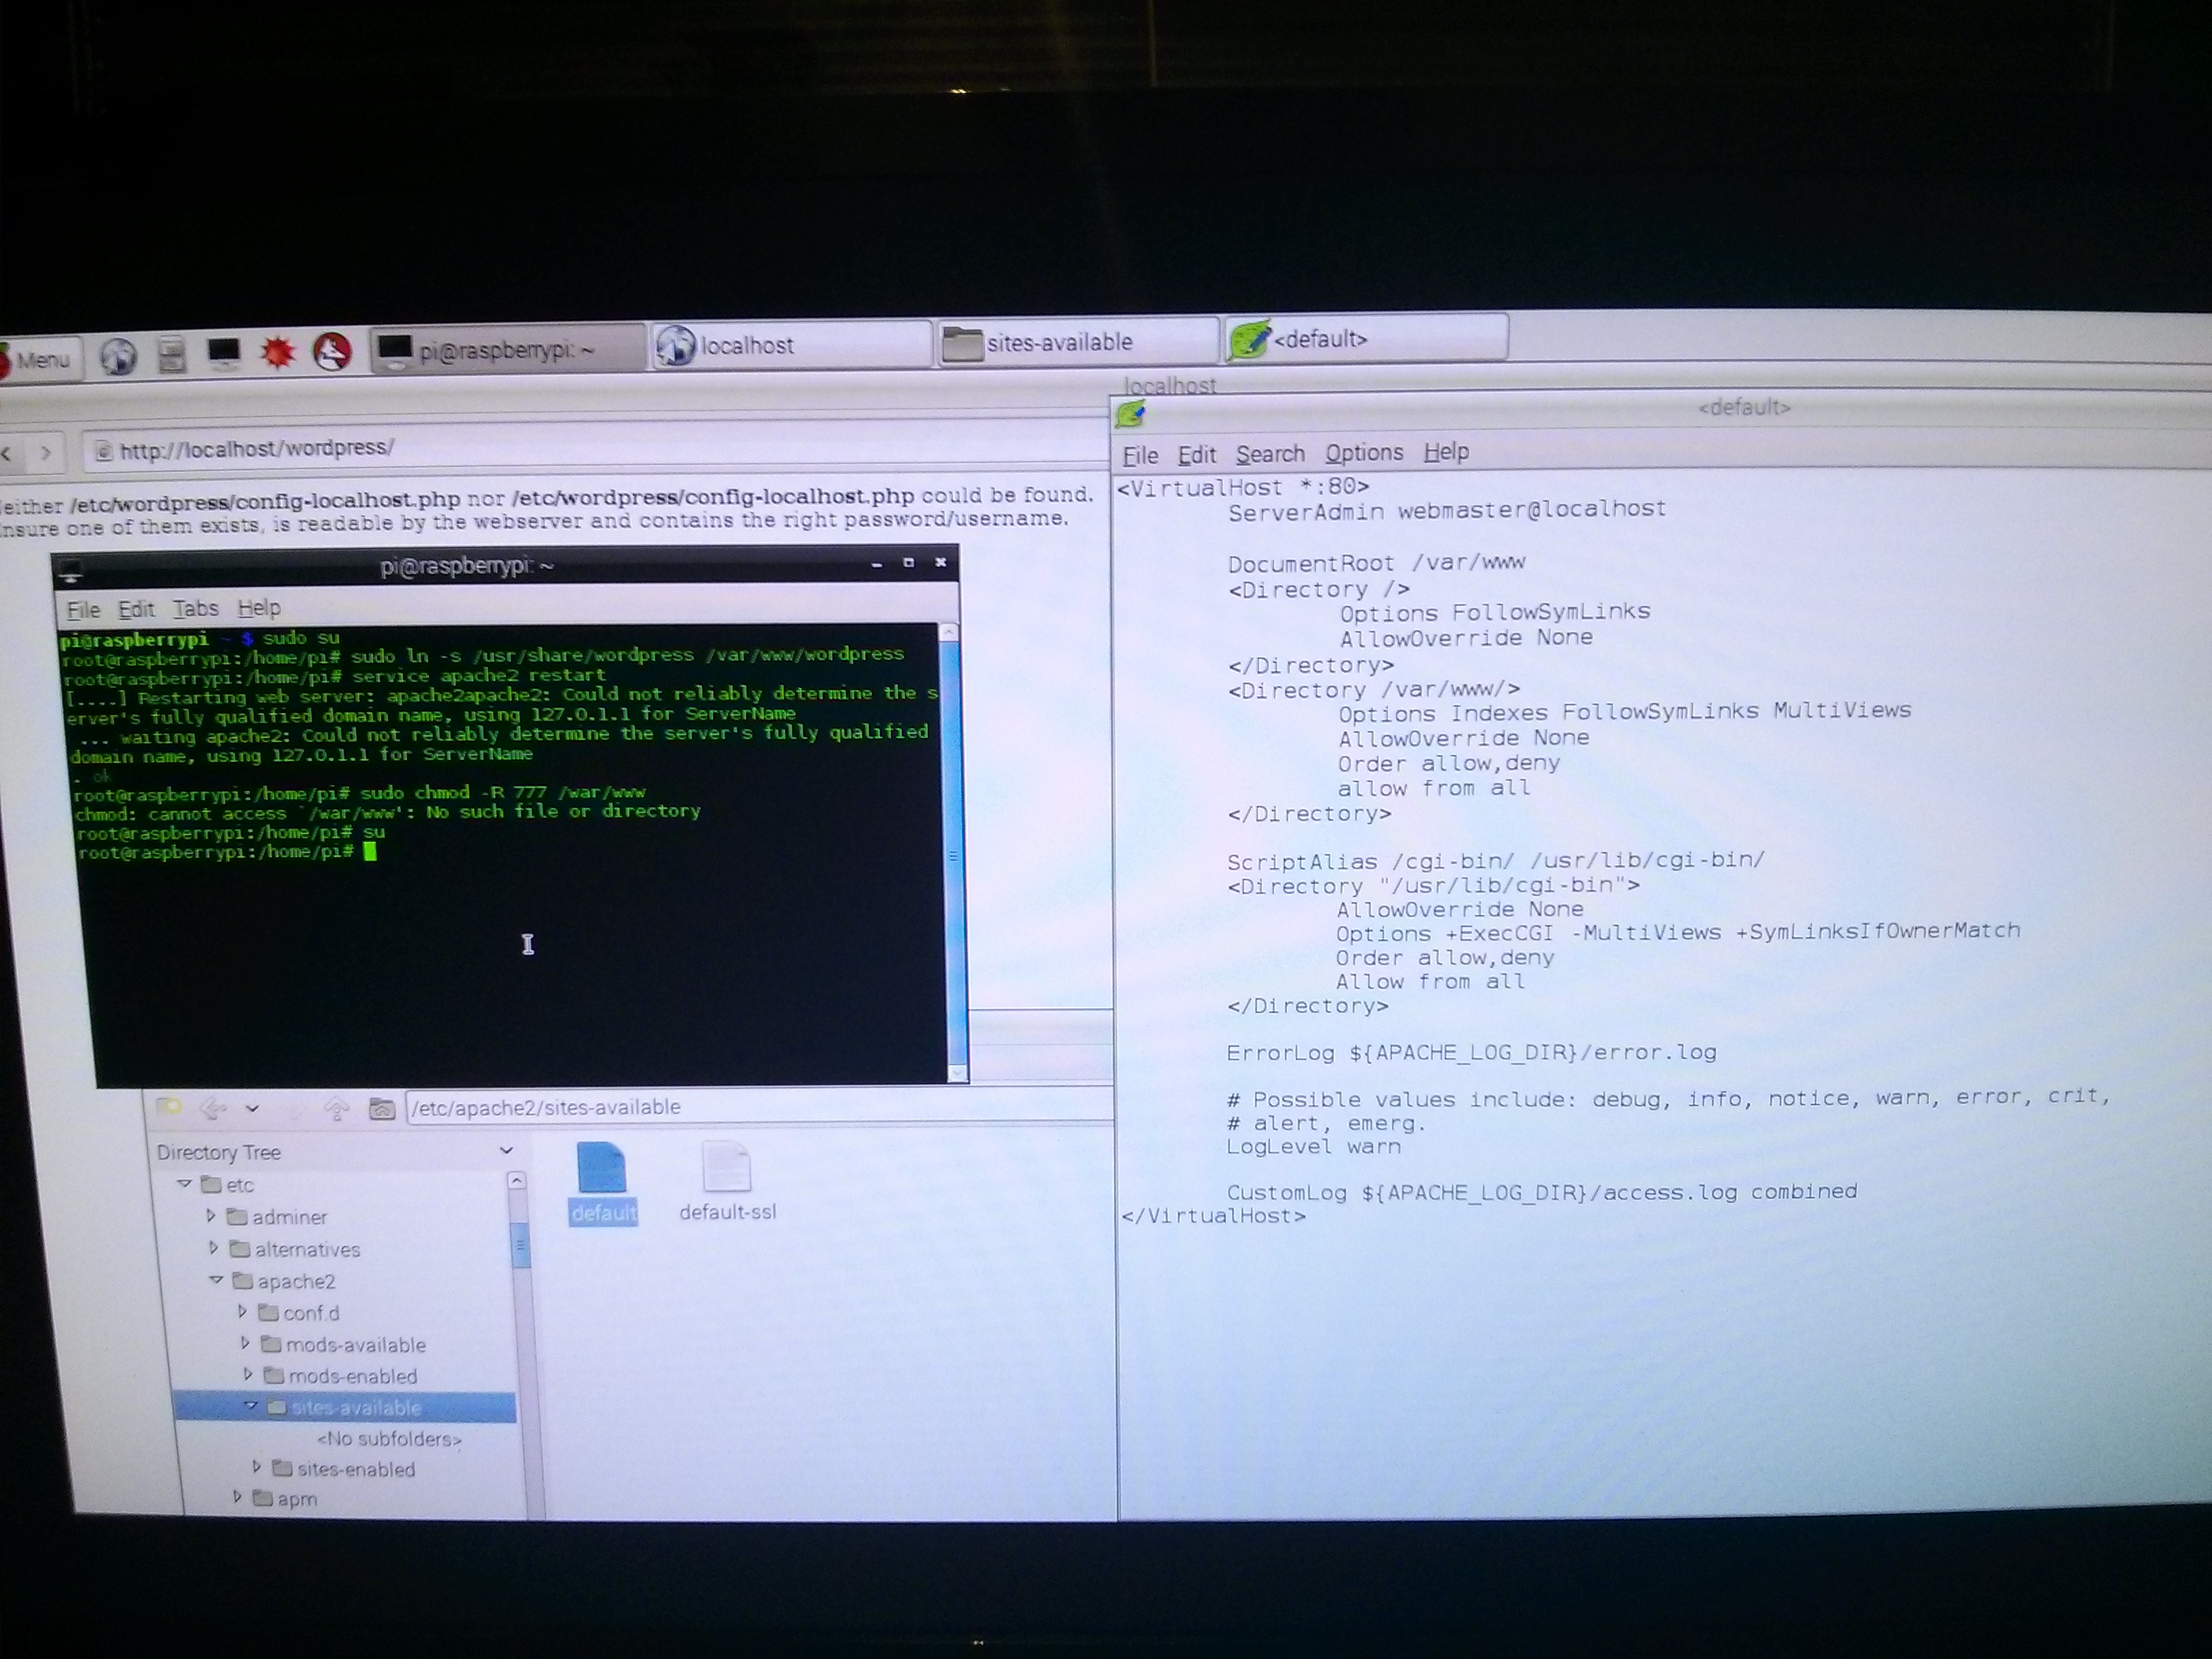This screenshot has width=2212, height=1659.
Task: Launch the Wolfram wolf icon
Action: [332, 351]
